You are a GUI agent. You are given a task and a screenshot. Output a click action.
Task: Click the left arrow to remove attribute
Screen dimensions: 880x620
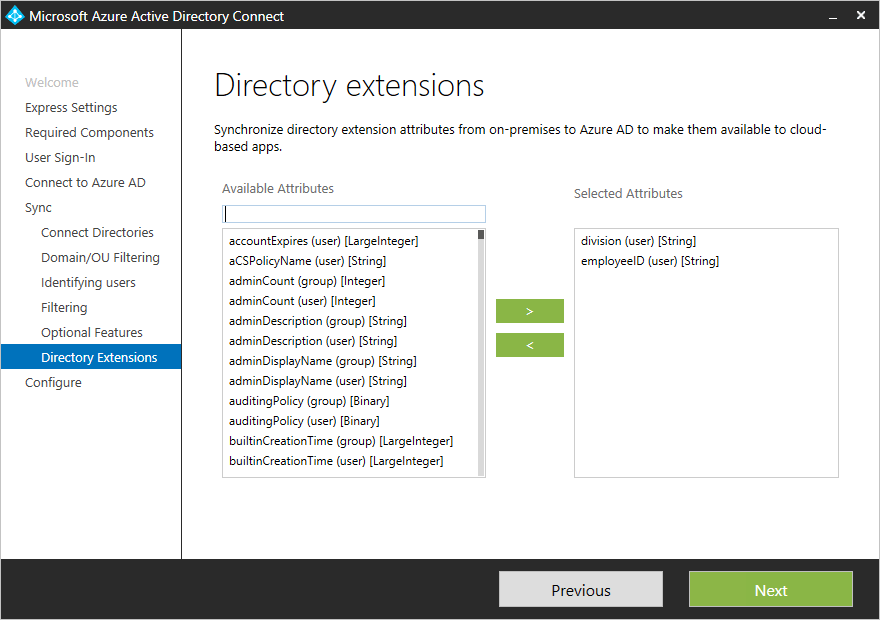(529, 347)
